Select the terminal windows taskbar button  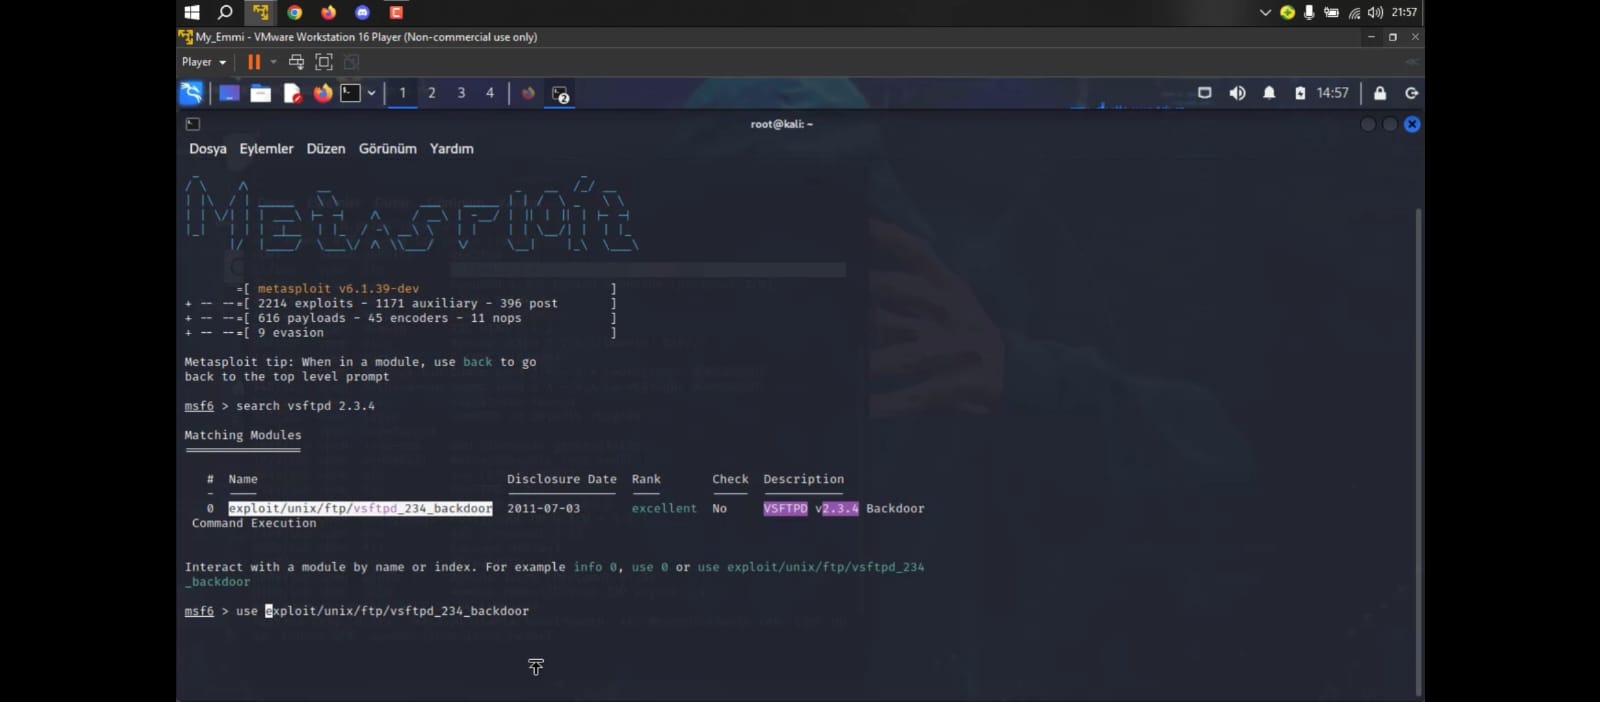tap(560, 94)
